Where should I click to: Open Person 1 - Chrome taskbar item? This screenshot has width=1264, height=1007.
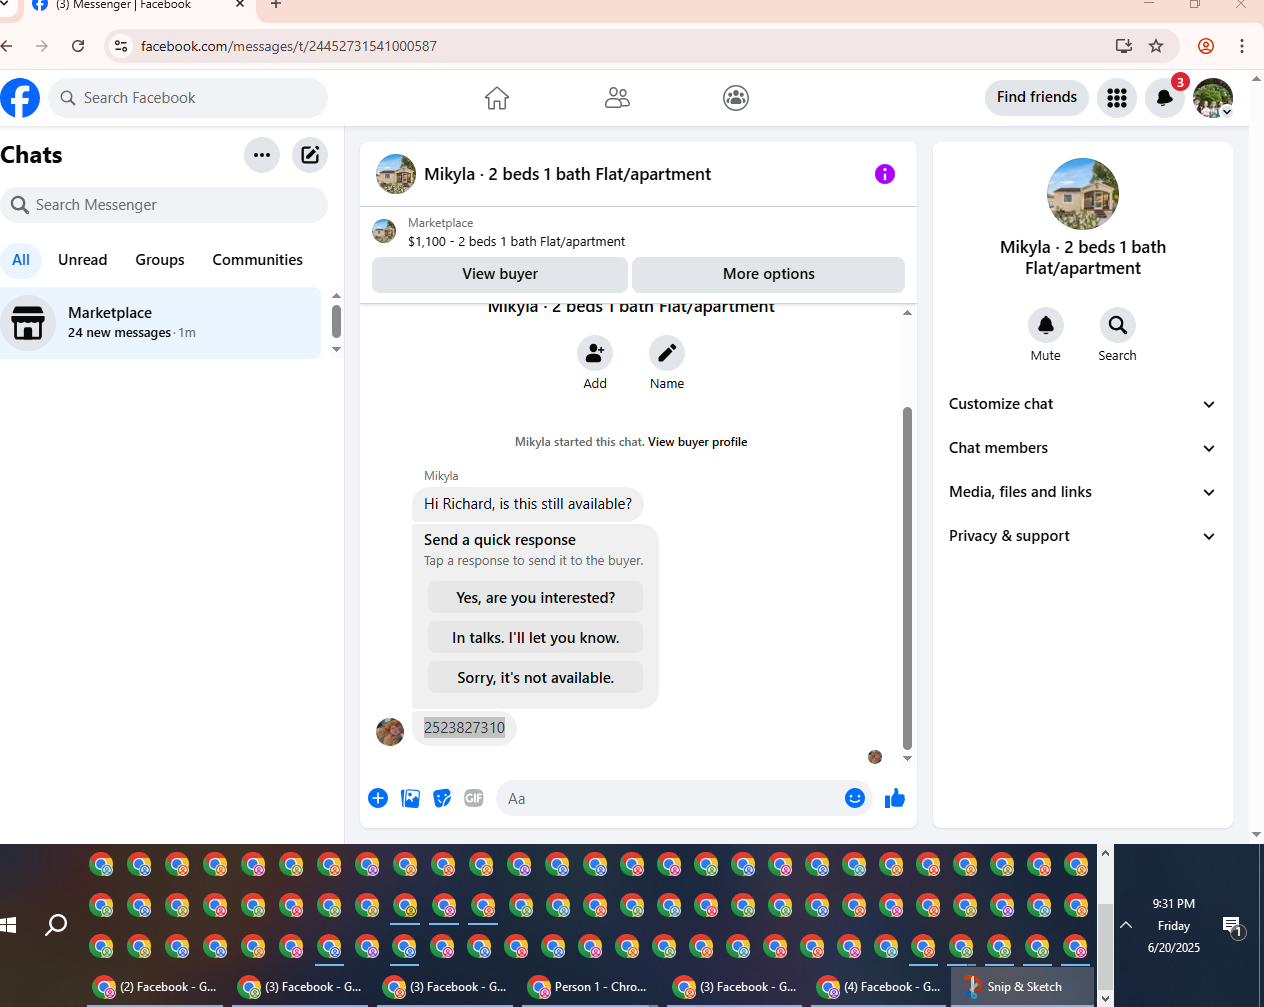click(590, 987)
